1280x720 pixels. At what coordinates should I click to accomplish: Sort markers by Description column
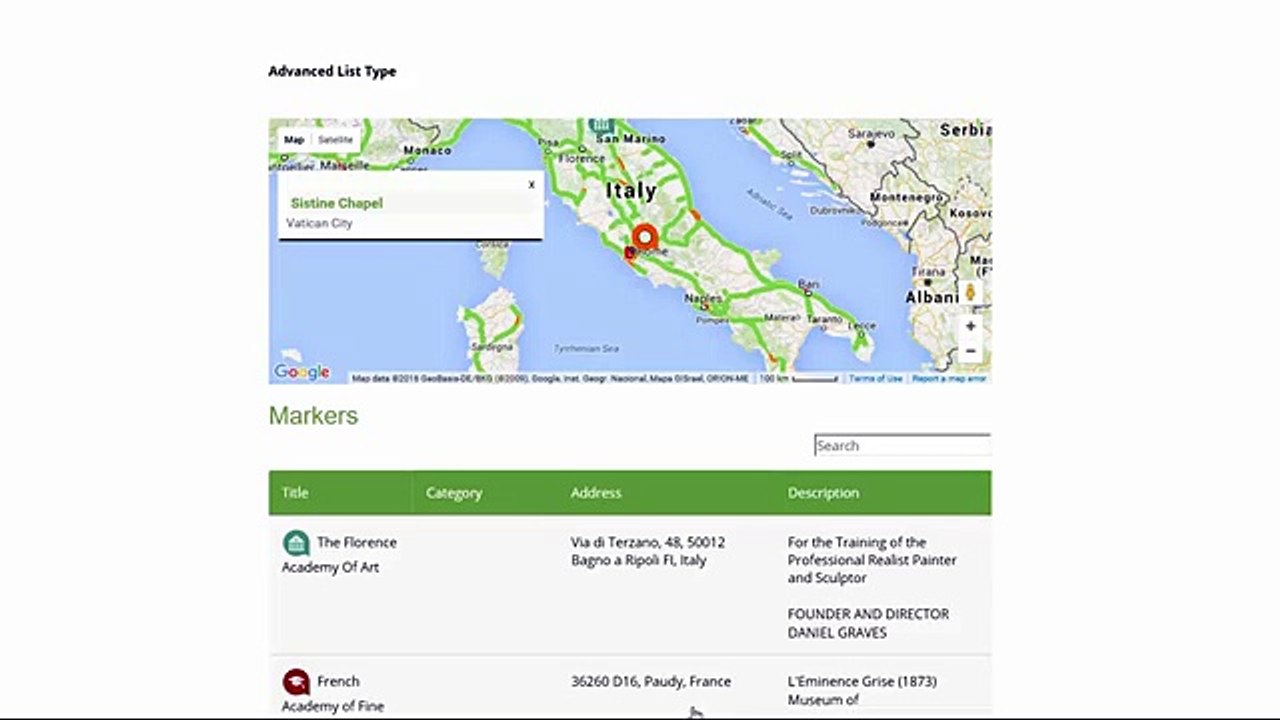(883, 493)
